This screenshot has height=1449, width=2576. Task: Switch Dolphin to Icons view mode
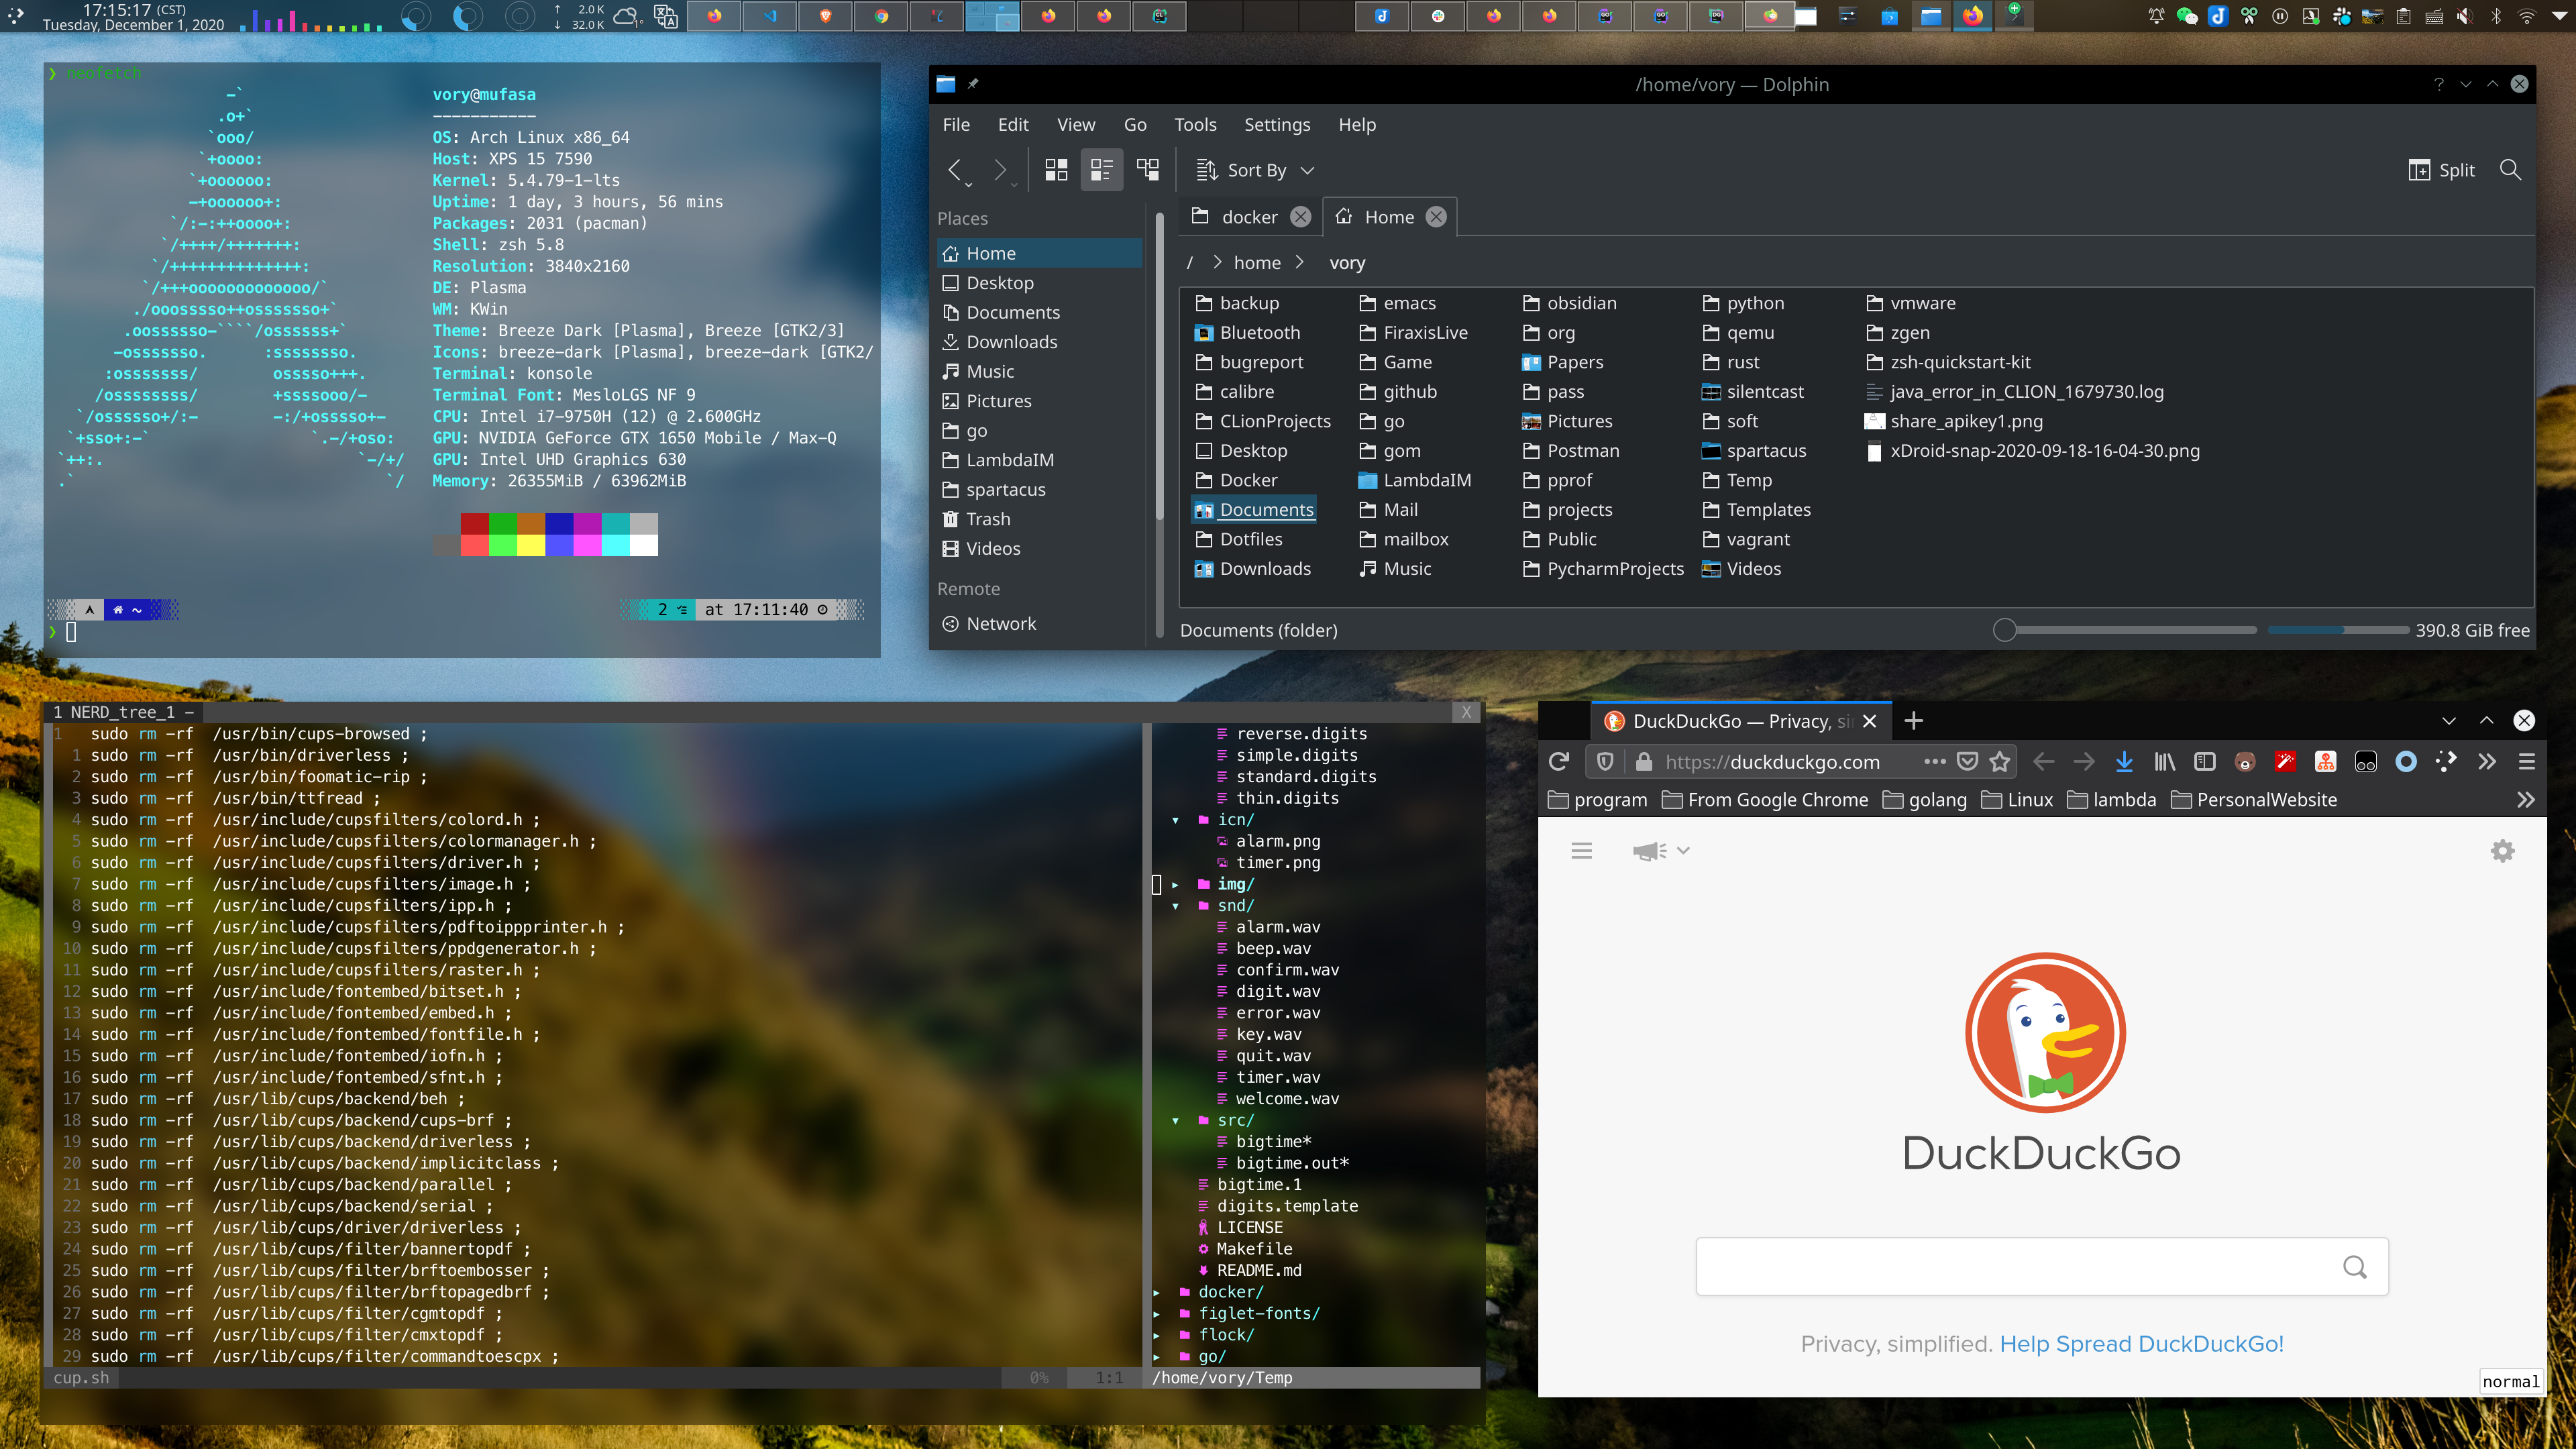point(1056,170)
